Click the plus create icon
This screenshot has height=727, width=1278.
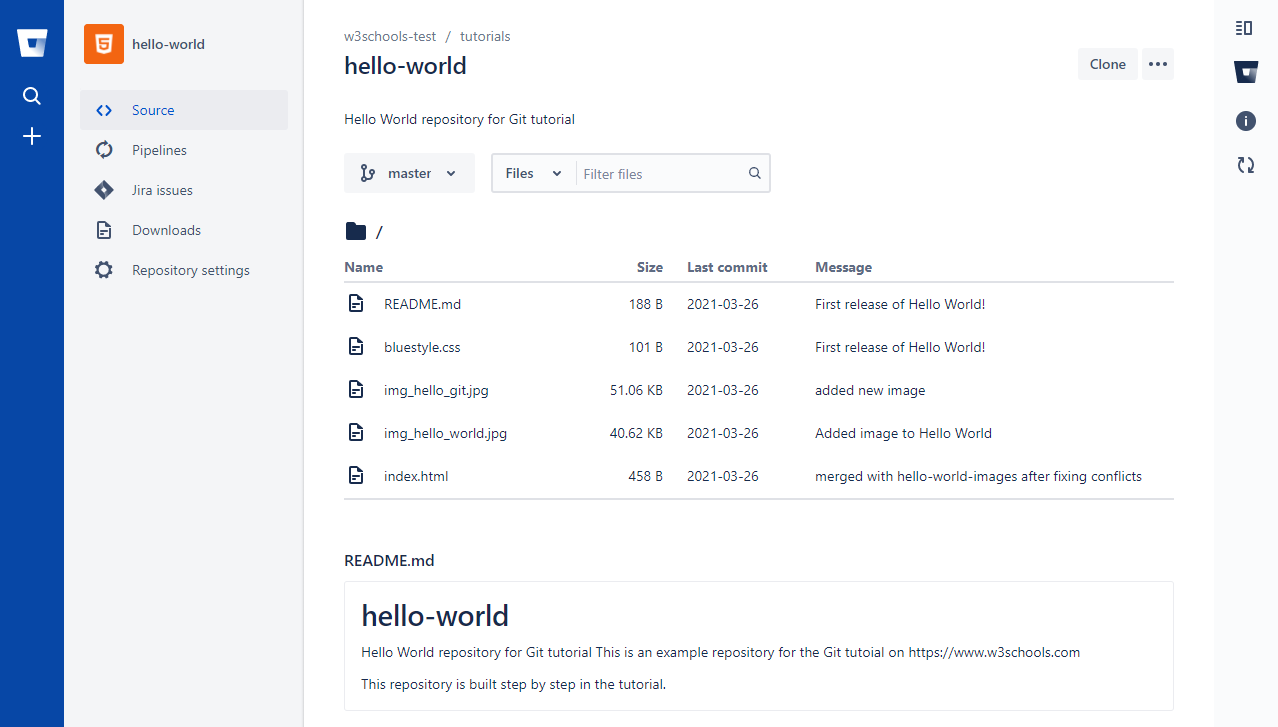point(32,136)
